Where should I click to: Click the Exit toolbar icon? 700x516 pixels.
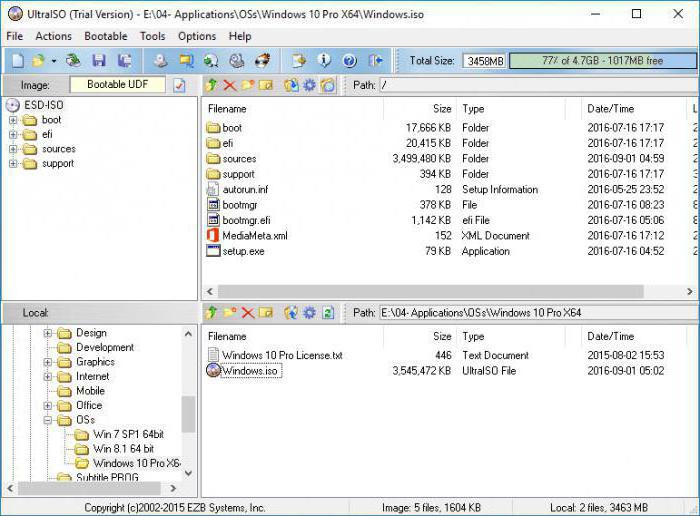(x=375, y=61)
